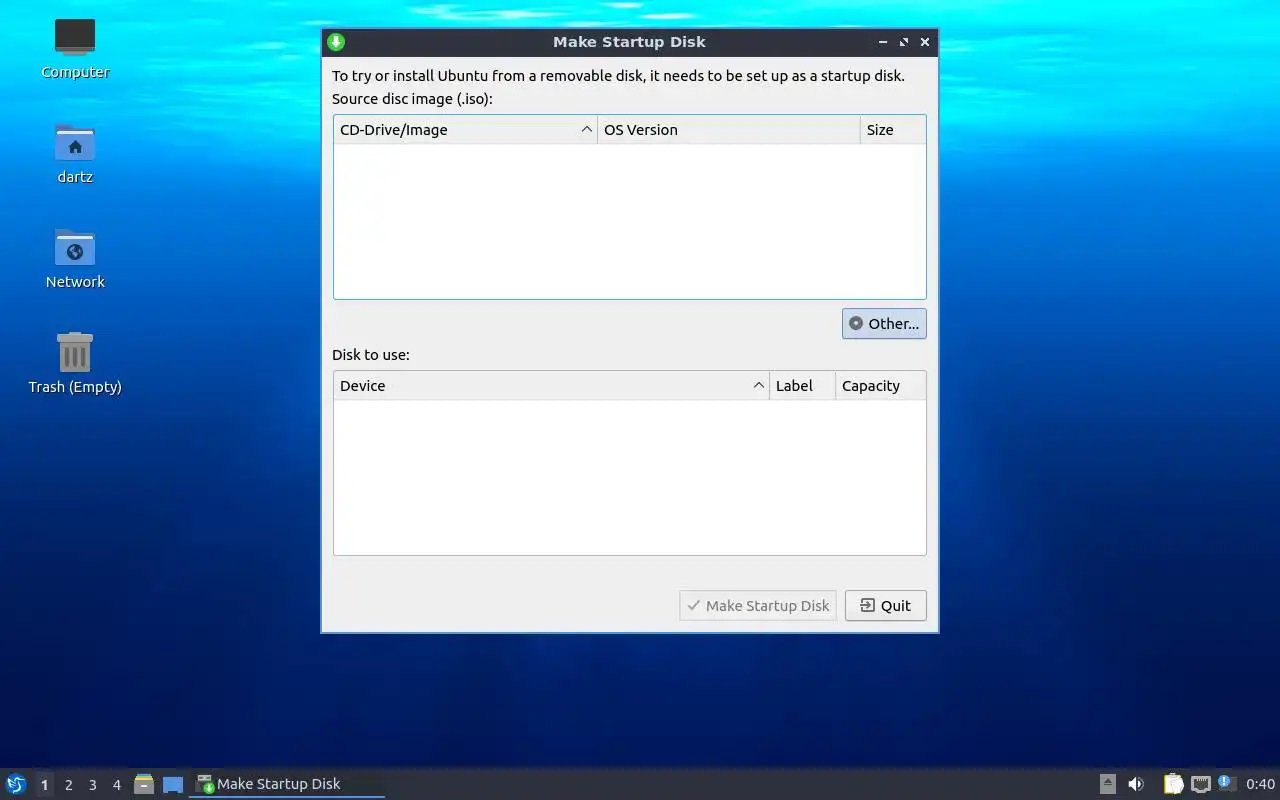Sort by OS Version column header
This screenshot has width=1280, height=800.
tap(729, 130)
